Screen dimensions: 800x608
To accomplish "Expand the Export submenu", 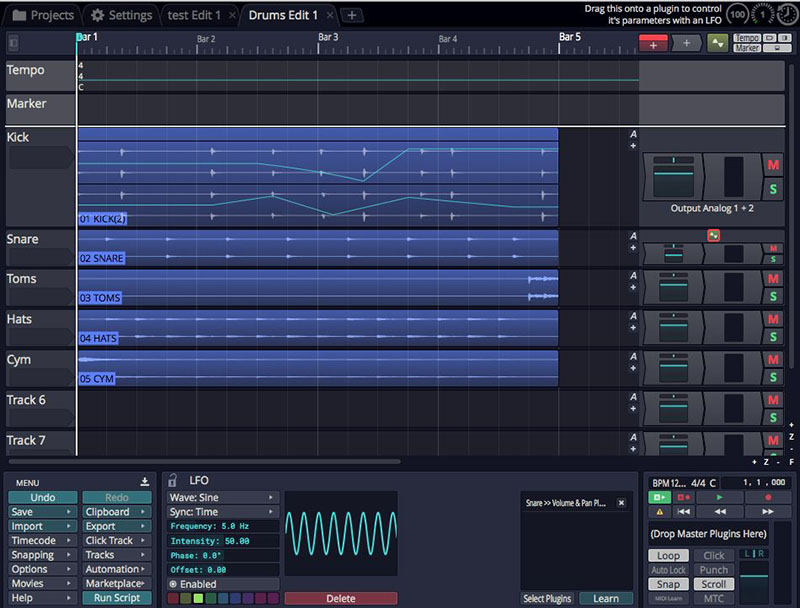I will [x=117, y=526].
